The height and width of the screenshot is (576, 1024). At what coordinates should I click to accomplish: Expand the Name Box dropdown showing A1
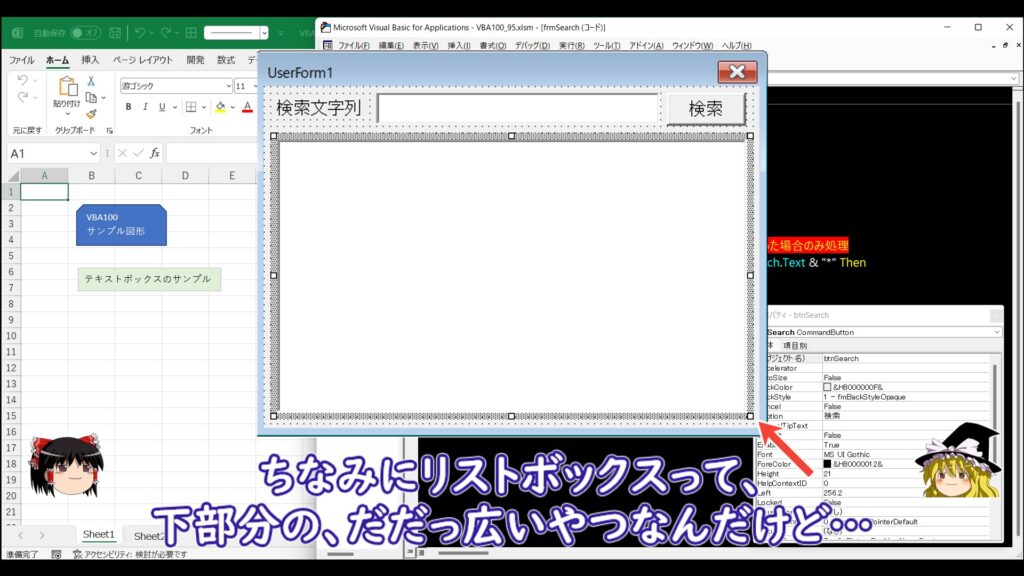click(93, 153)
